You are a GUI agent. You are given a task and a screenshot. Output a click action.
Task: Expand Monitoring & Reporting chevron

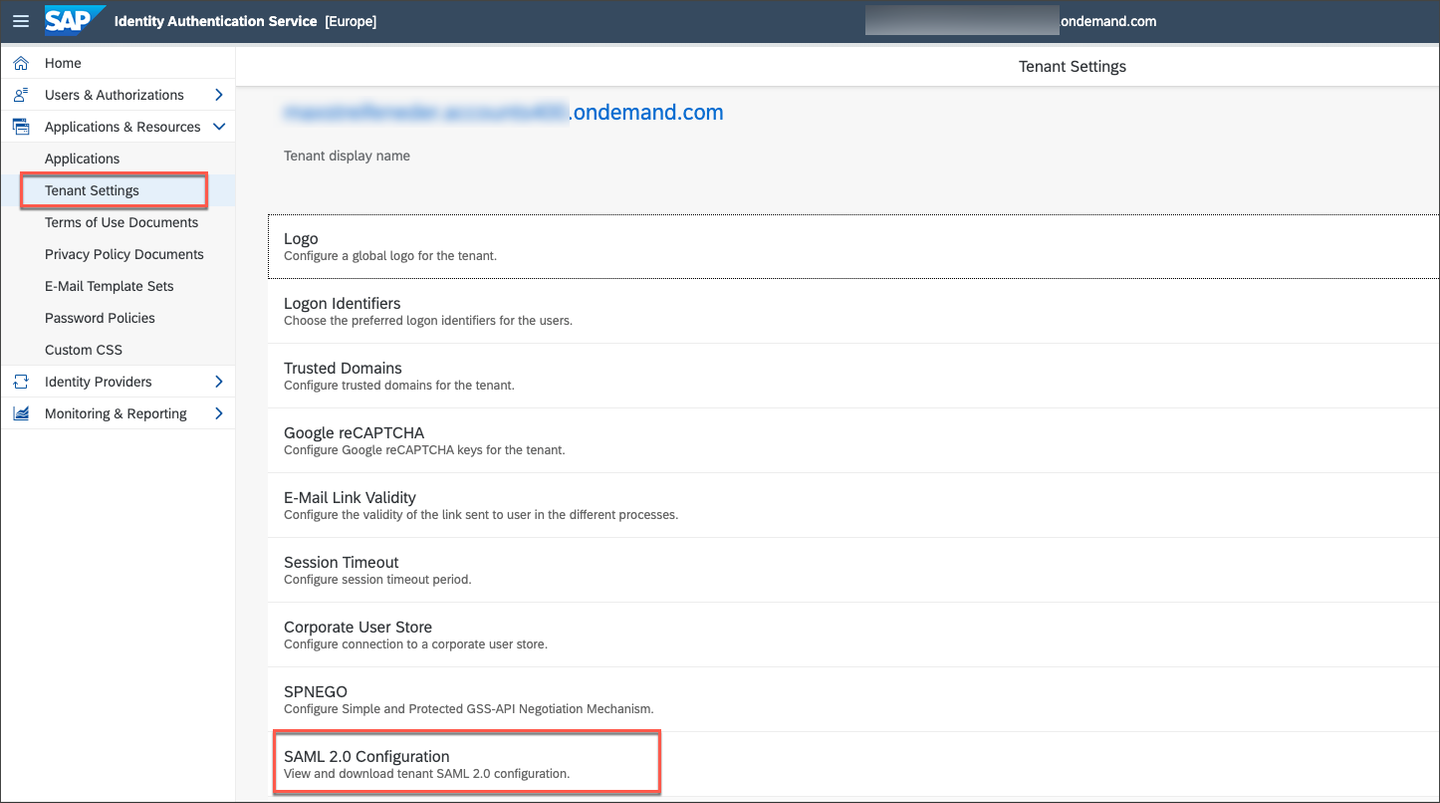coord(219,414)
